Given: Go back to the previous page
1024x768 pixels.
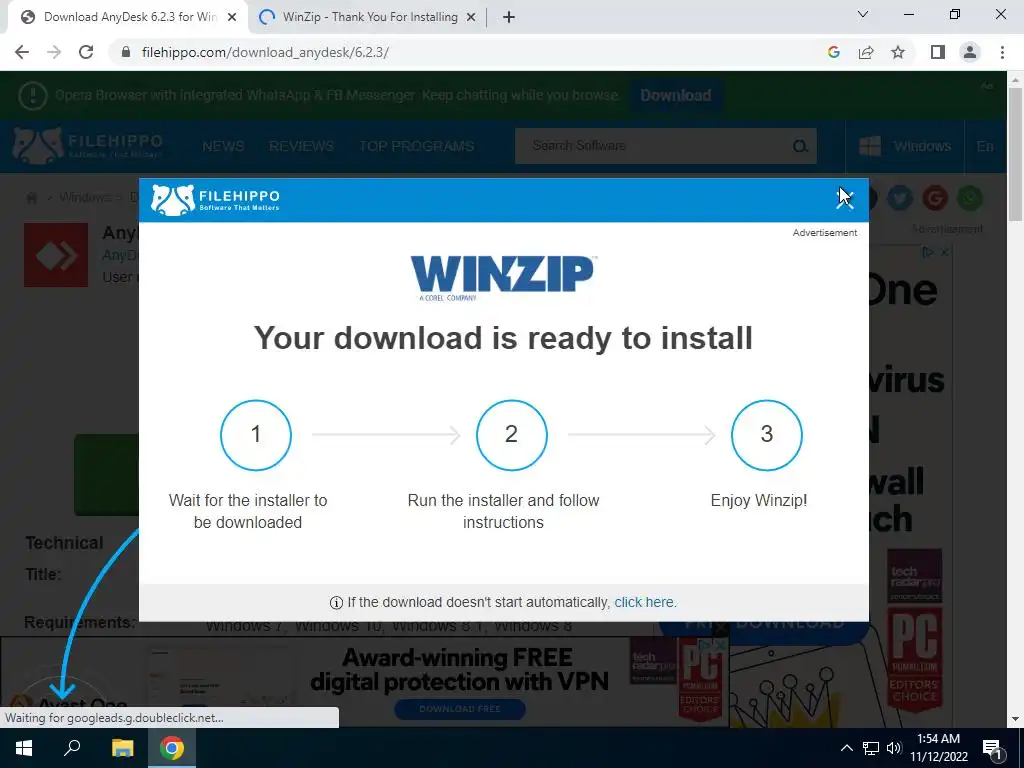Looking at the screenshot, I should click(x=22, y=52).
